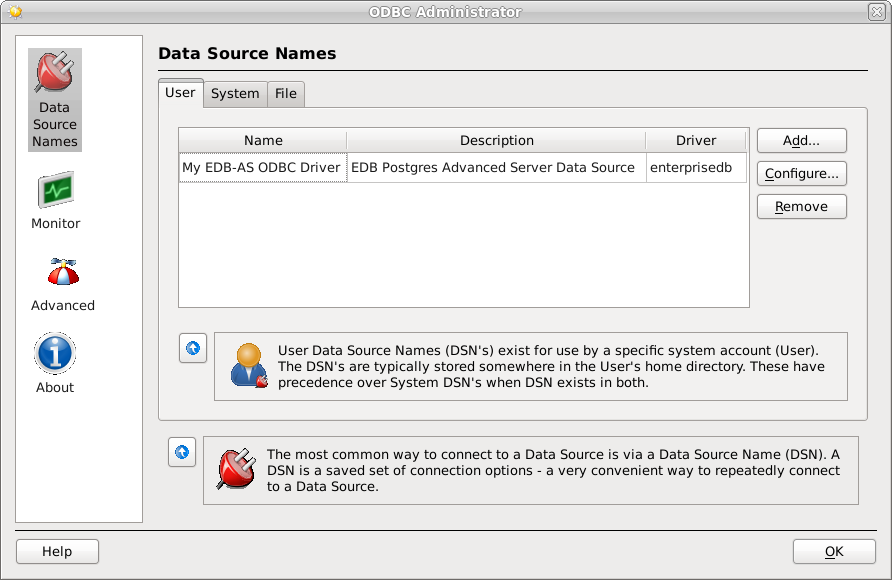Image resolution: width=892 pixels, height=580 pixels.
Task: Switch to the User tab
Action: pyautogui.click(x=180, y=93)
